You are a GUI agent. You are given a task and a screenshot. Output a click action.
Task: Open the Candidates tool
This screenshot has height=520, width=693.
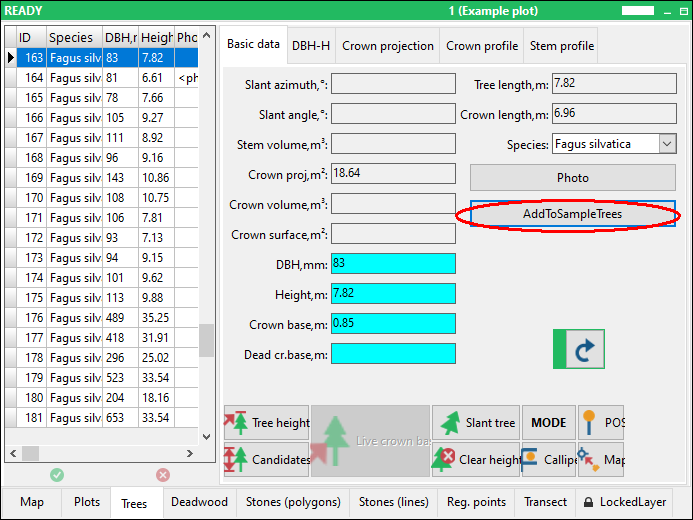pyautogui.click(x=267, y=460)
